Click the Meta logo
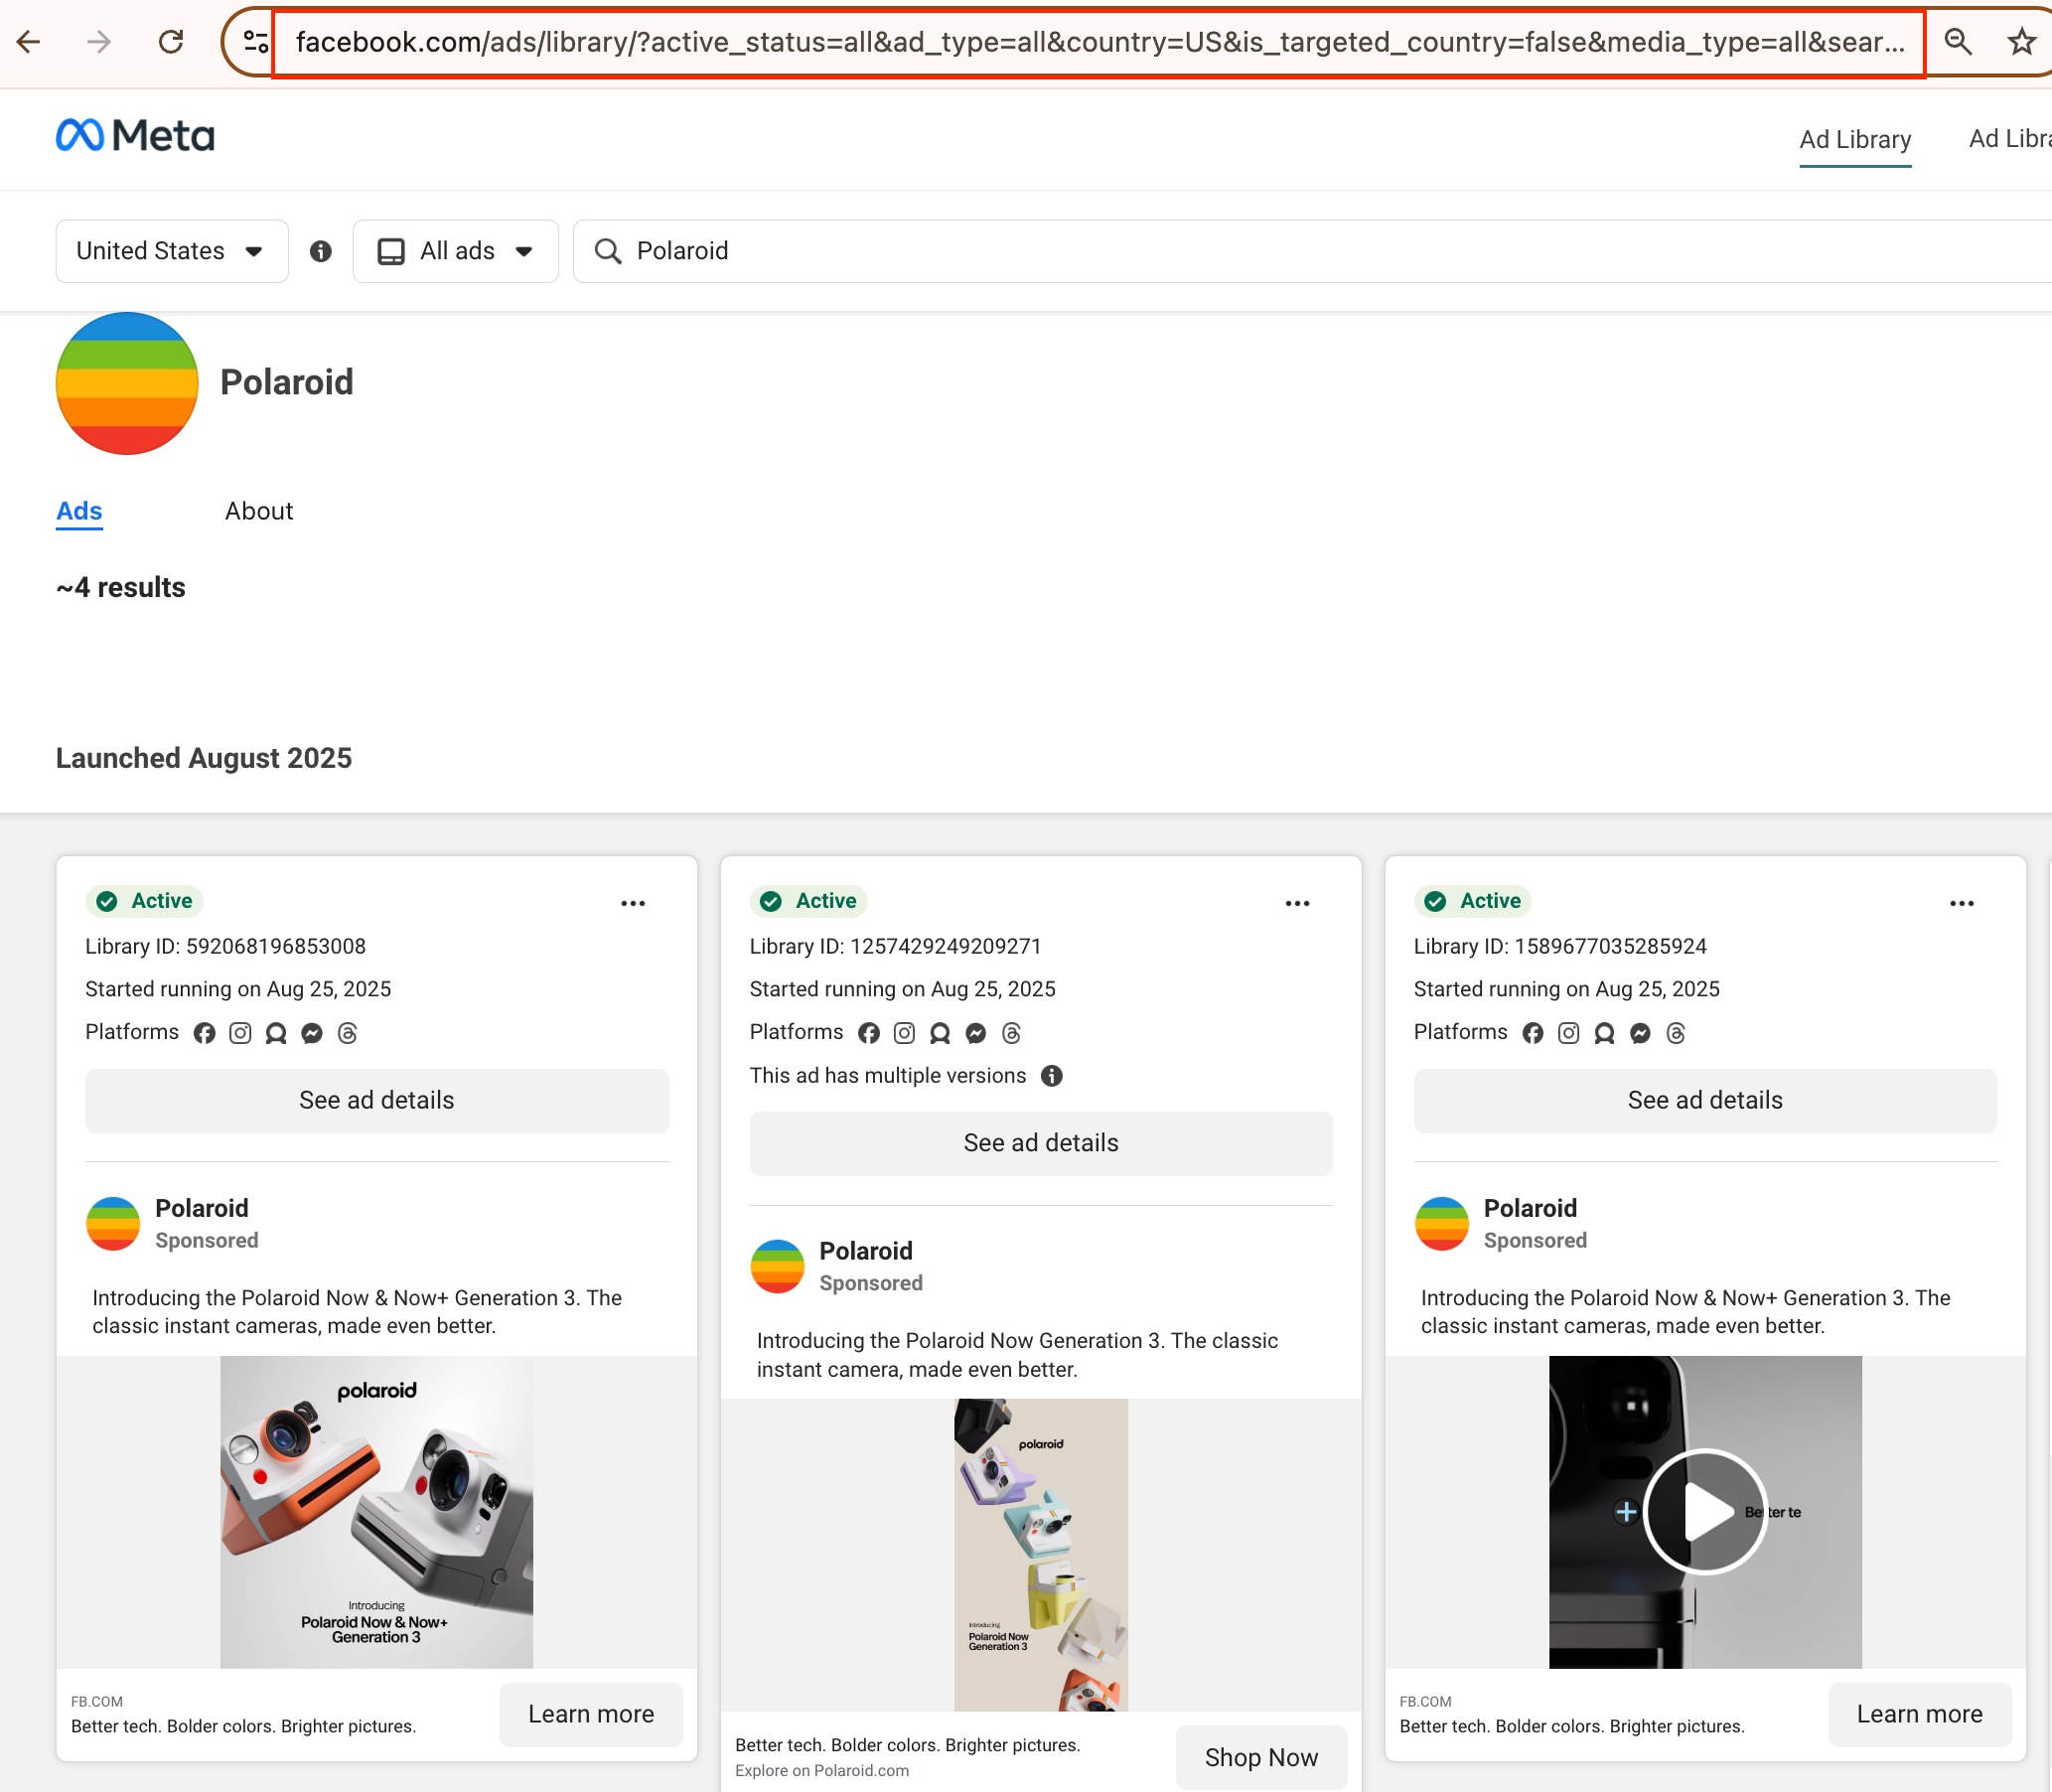The width and height of the screenshot is (2052, 1792). pos(136,135)
